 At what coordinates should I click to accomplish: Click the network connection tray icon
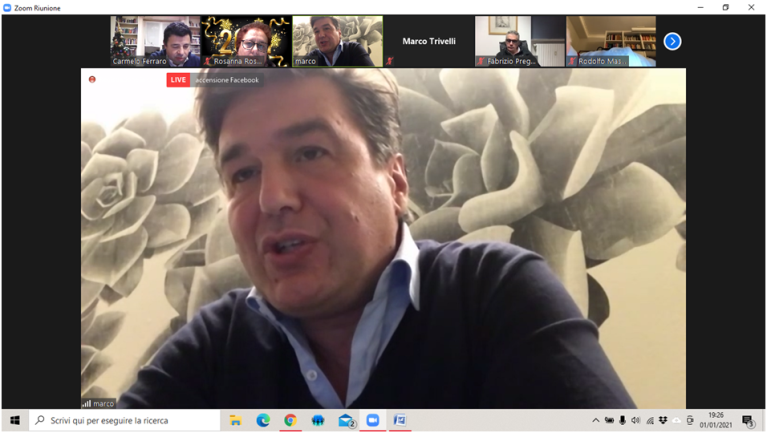point(650,421)
